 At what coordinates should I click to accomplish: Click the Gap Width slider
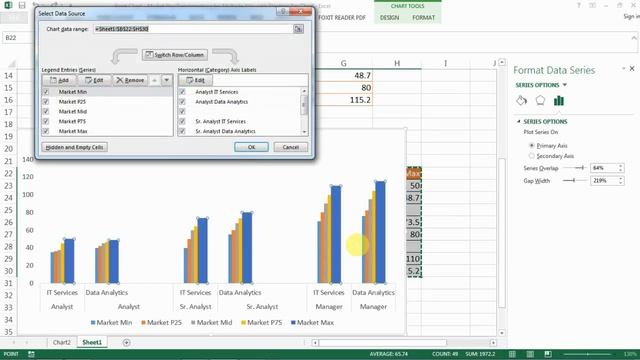pyautogui.click(x=575, y=180)
